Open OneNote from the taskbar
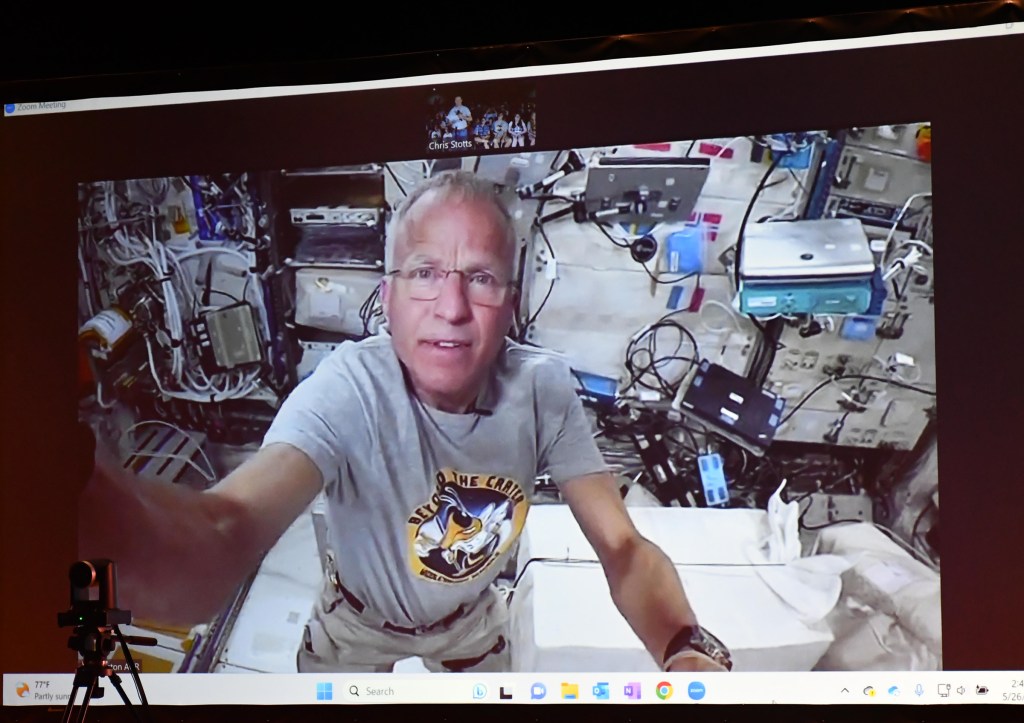Screen dimensions: 1024x723 click(x=632, y=691)
